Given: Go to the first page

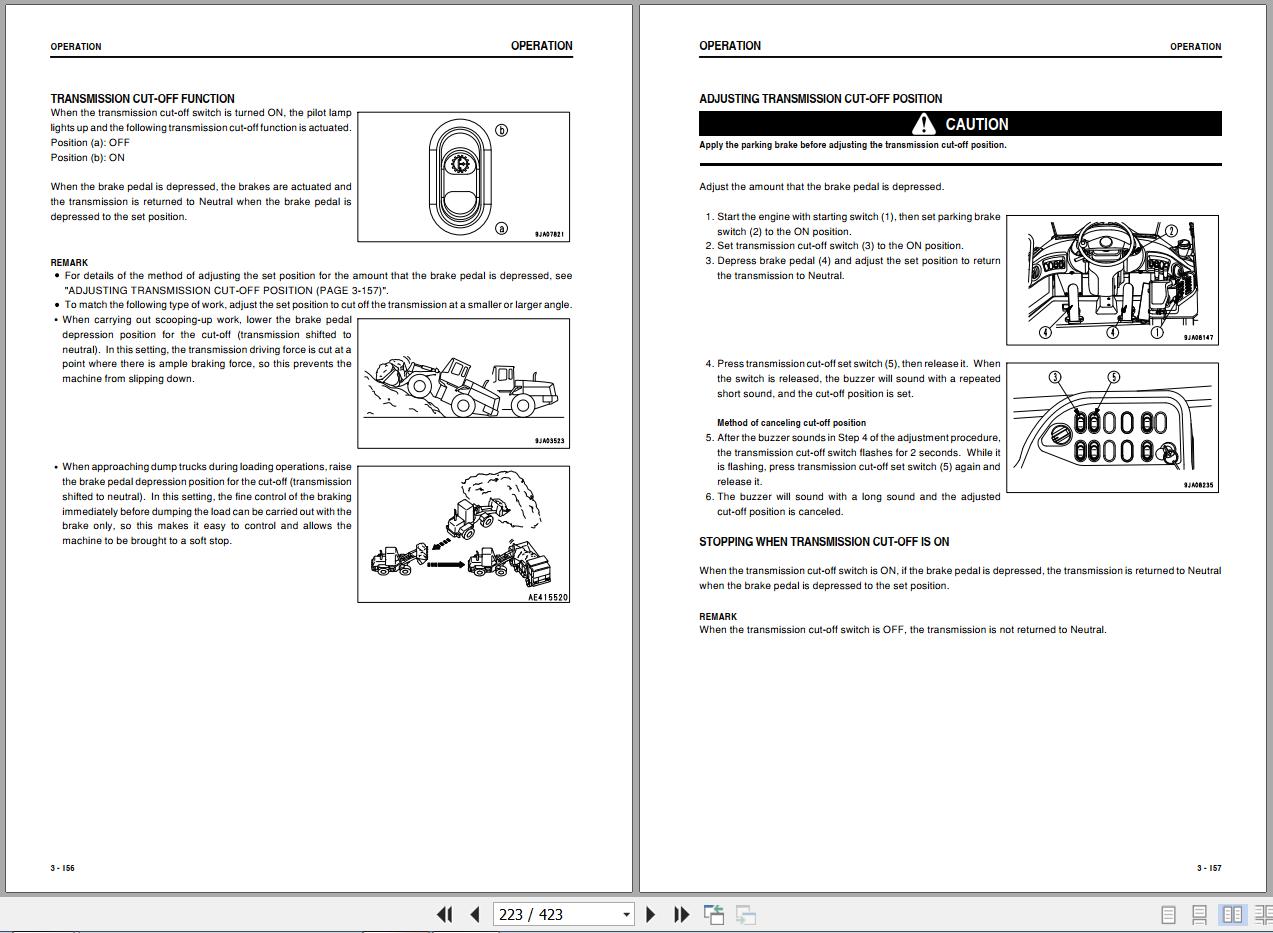Looking at the screenshot, I should [x=445, y=914].
